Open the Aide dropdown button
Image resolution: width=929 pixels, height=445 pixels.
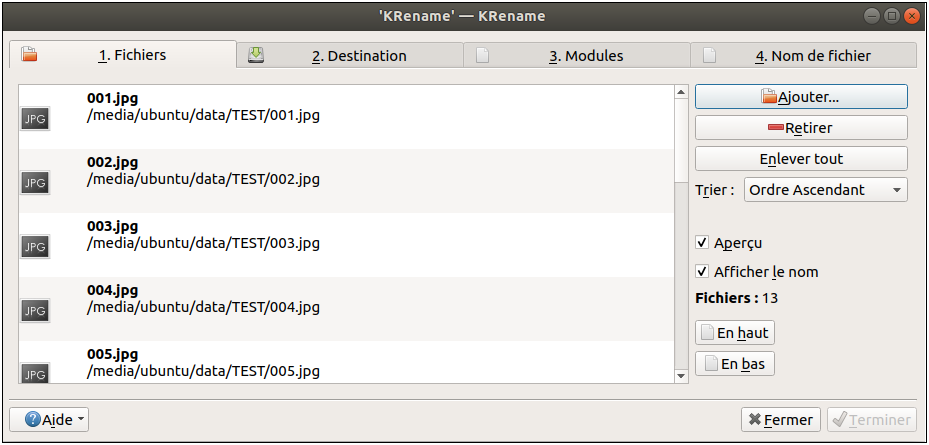(49, 420)
